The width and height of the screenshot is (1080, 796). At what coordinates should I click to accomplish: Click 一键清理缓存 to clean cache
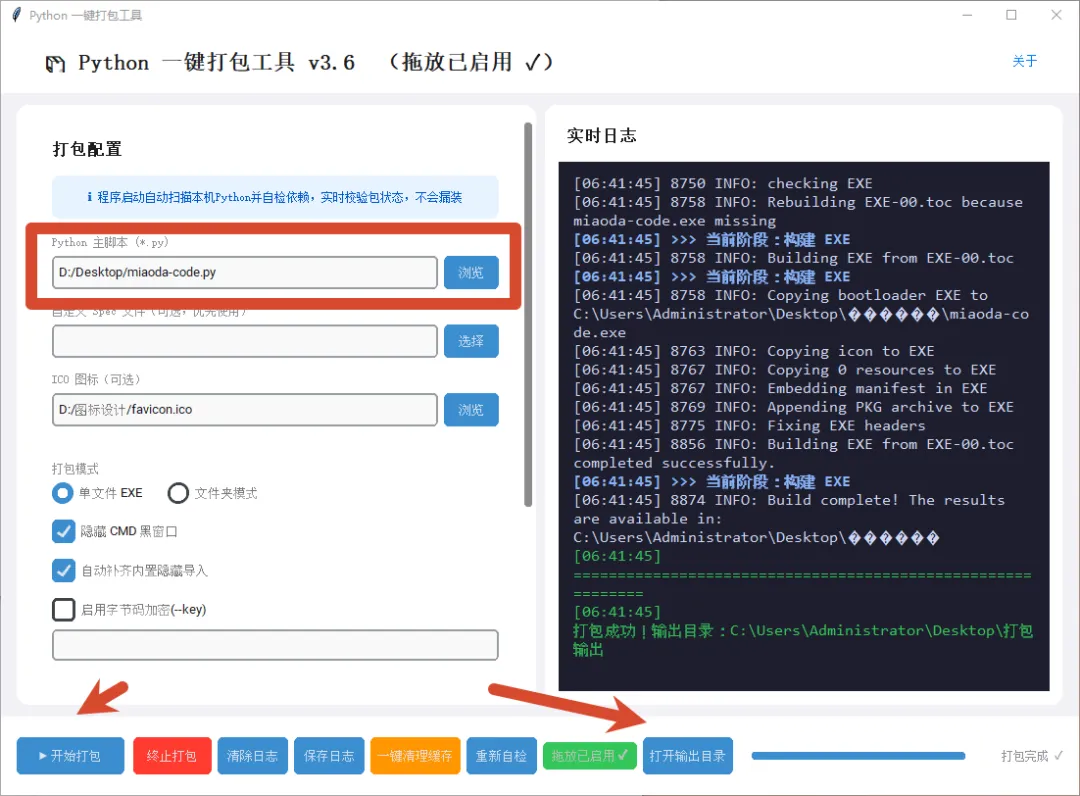pyautogui.click(x=415, y=756)
